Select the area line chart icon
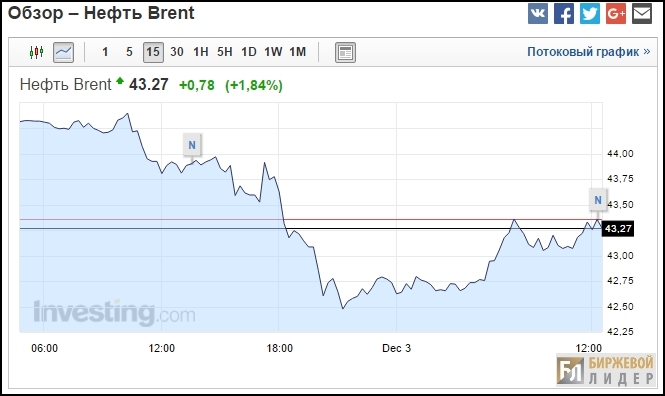Viewport: 665px width, 396px height. coord(64,53)
